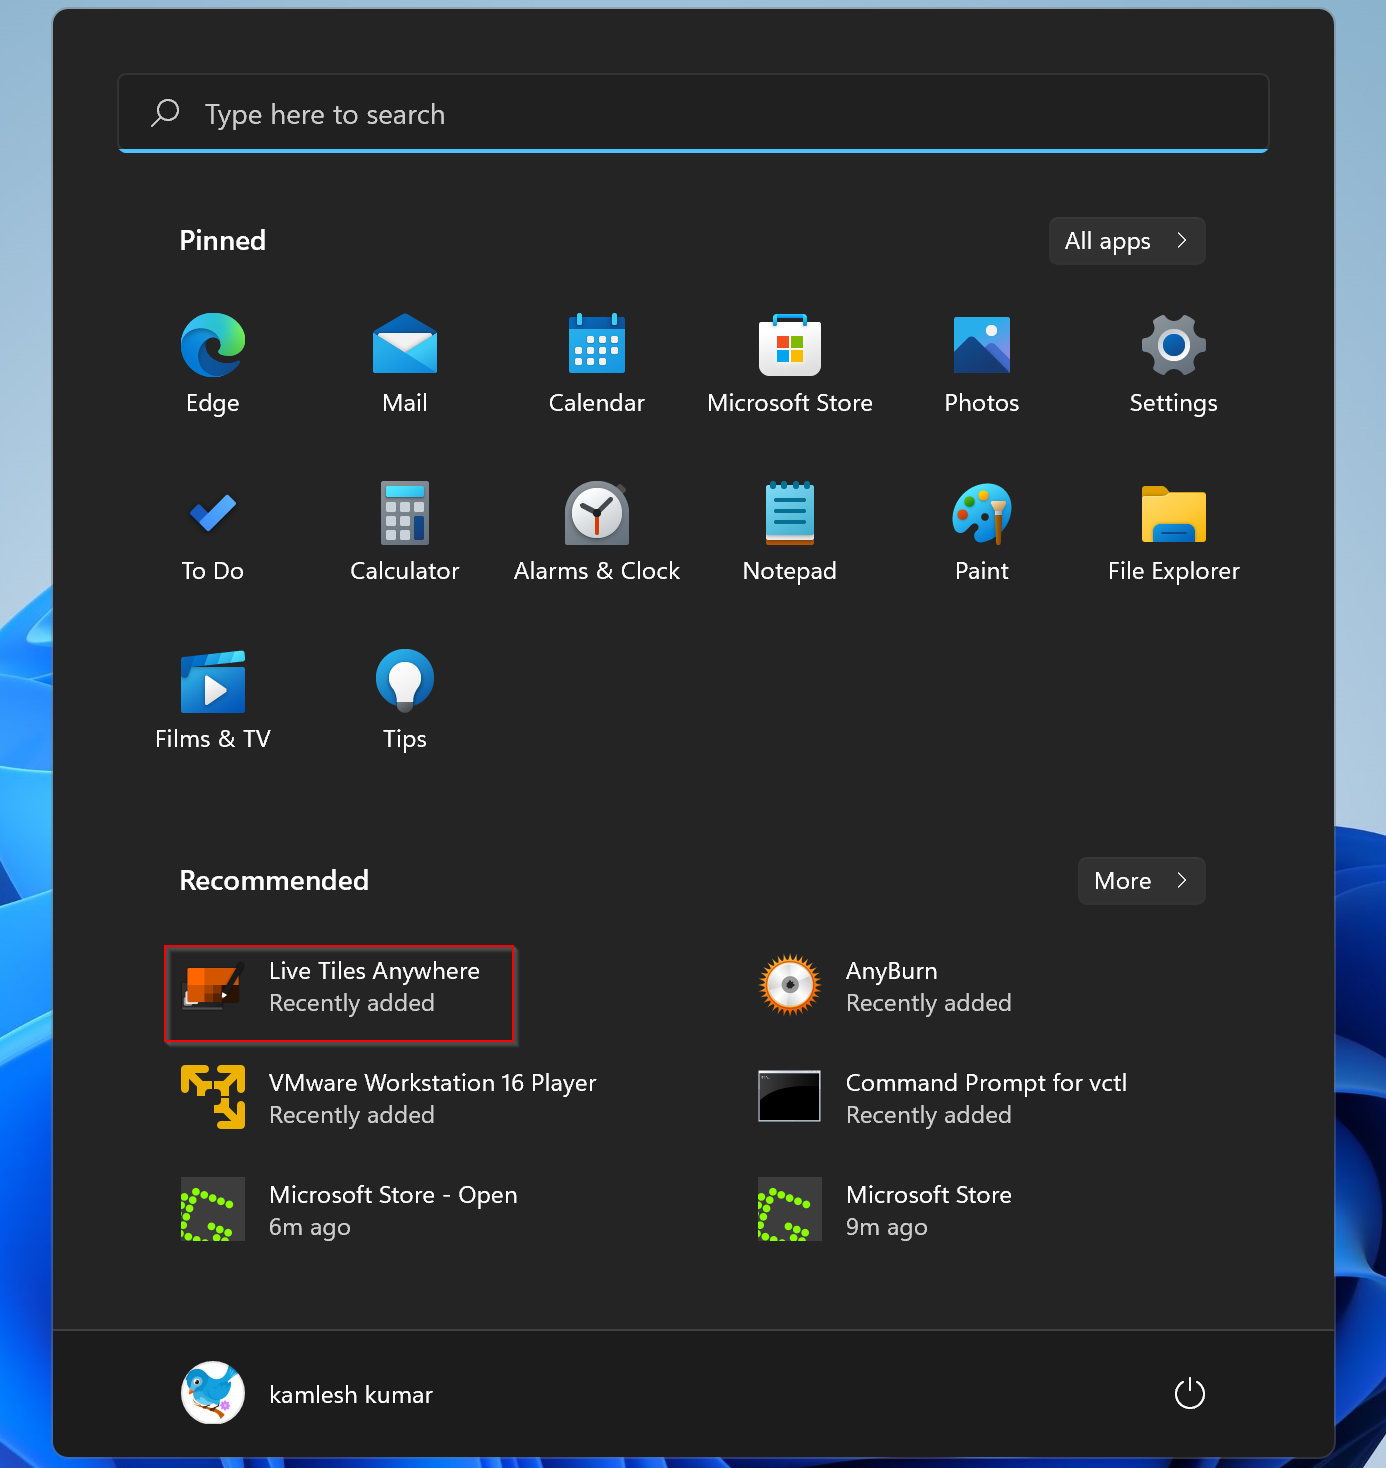The width and height of the screenshot is (1386, 1468).
Task: Launch the Photos app
Action: coord(982,363)
